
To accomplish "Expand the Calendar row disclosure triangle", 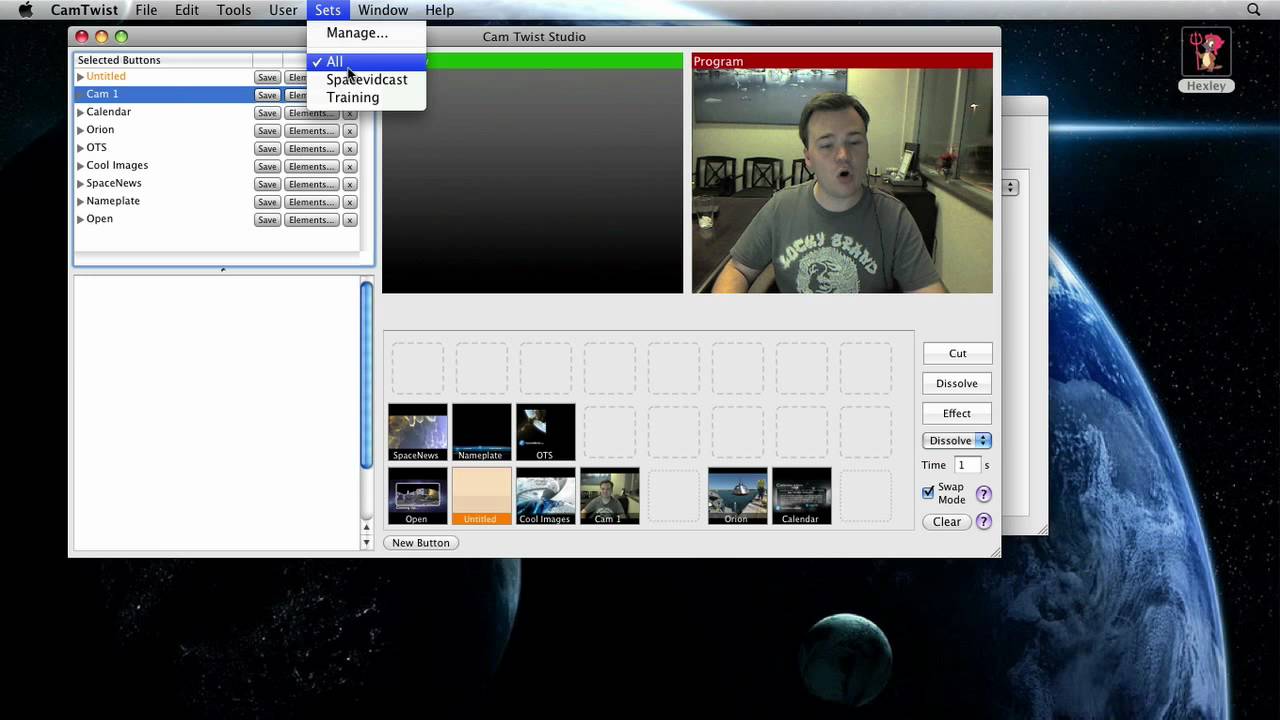I will (80, 112).
